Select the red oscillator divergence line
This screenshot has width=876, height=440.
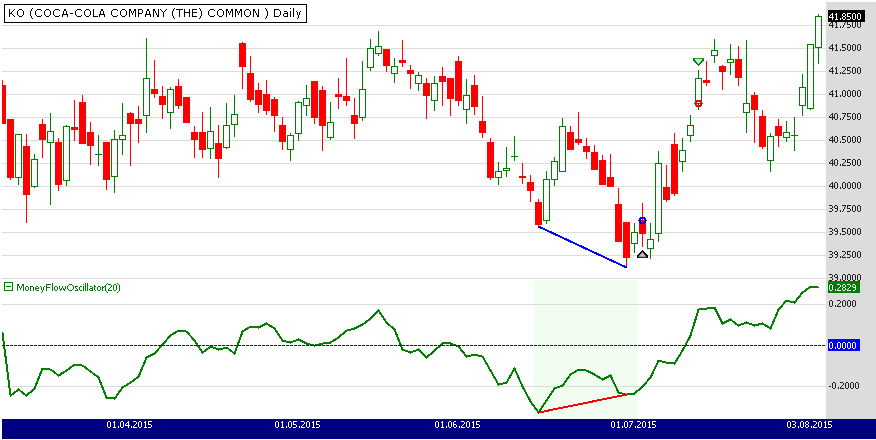pyautogui.click(x=586, y=403)
